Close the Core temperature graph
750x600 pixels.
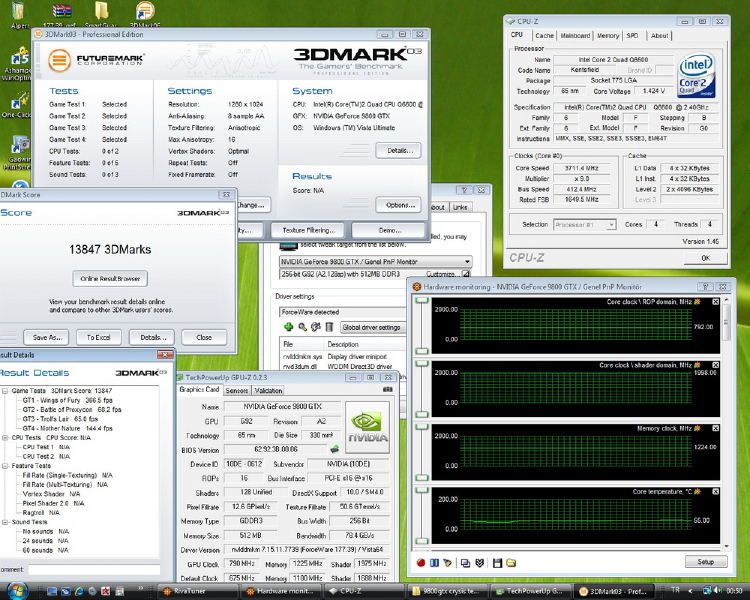click(x=716, y=491)
